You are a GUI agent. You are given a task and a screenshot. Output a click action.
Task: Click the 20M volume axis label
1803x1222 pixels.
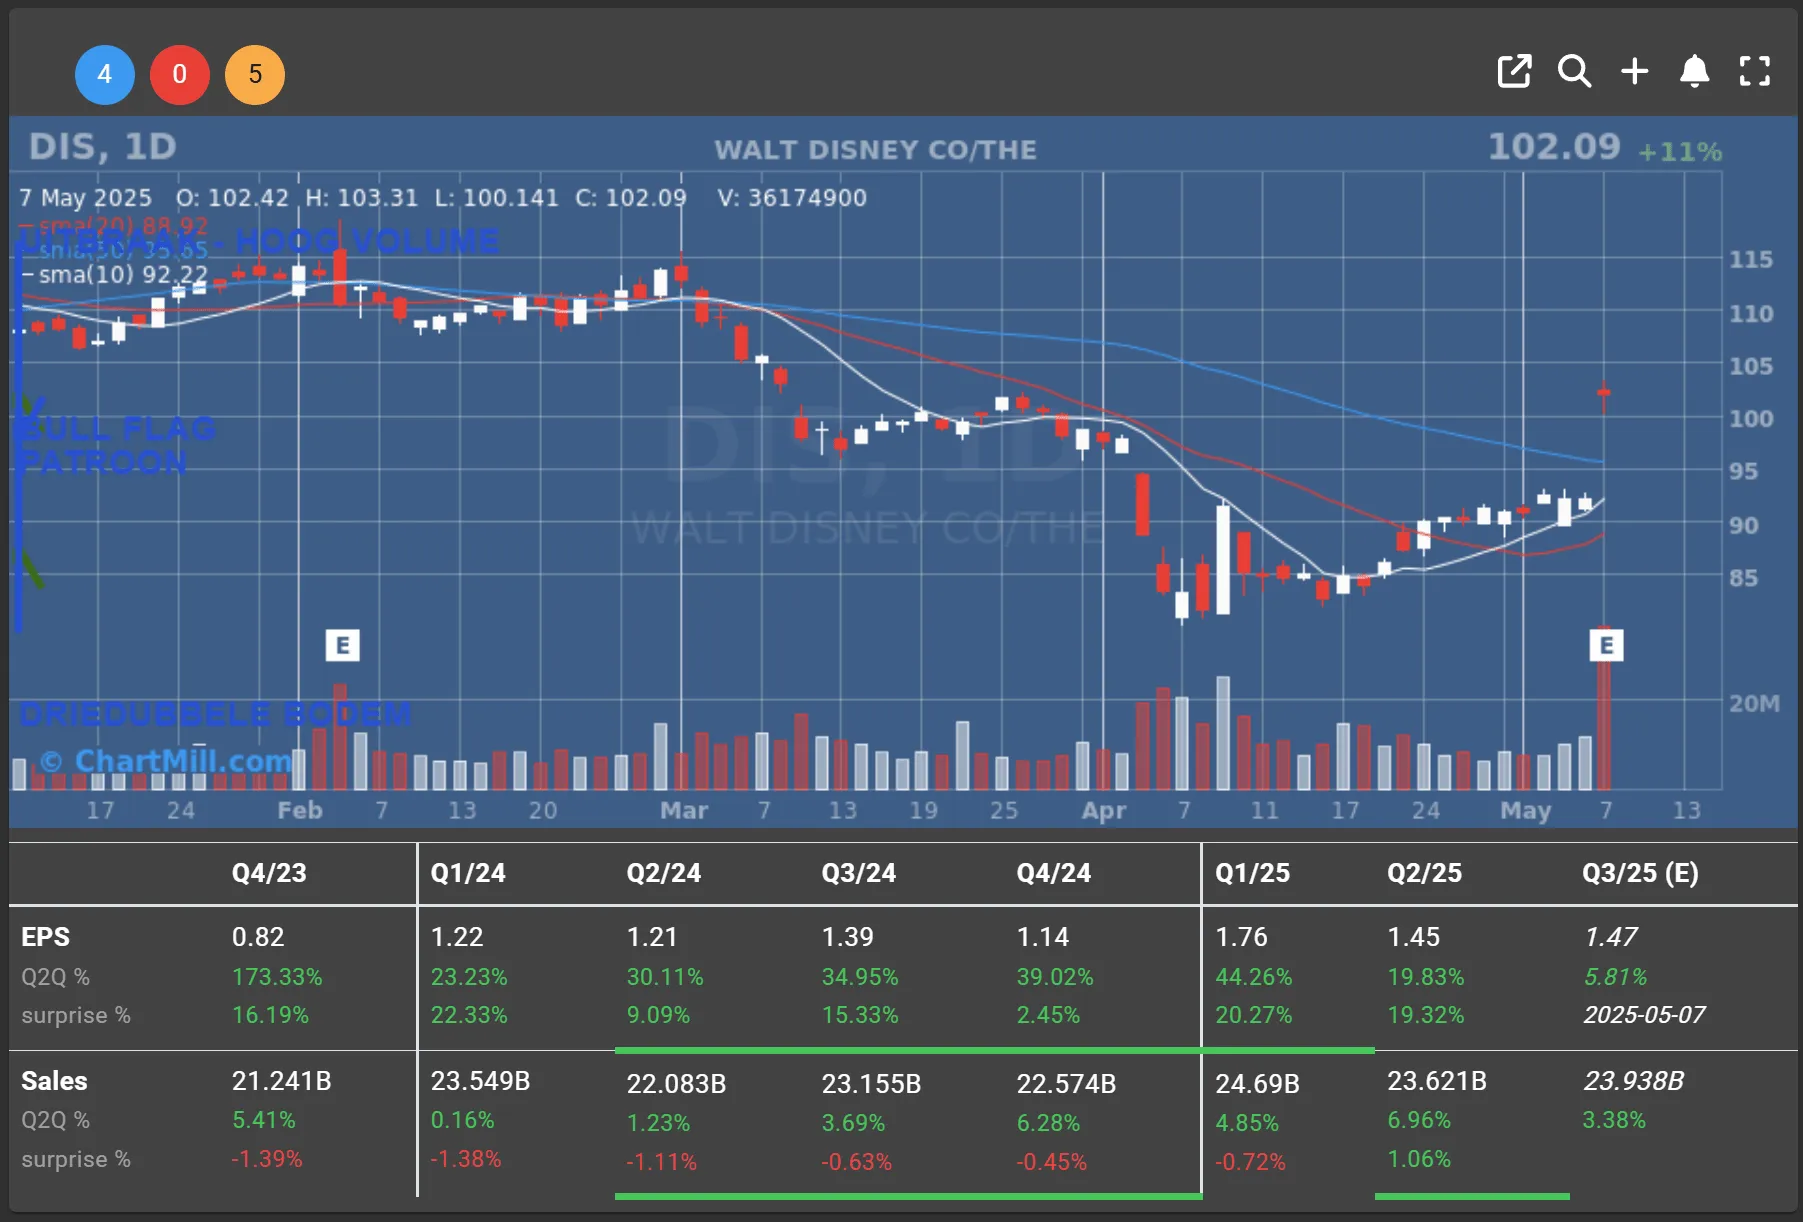click(x=1754, y=704)
